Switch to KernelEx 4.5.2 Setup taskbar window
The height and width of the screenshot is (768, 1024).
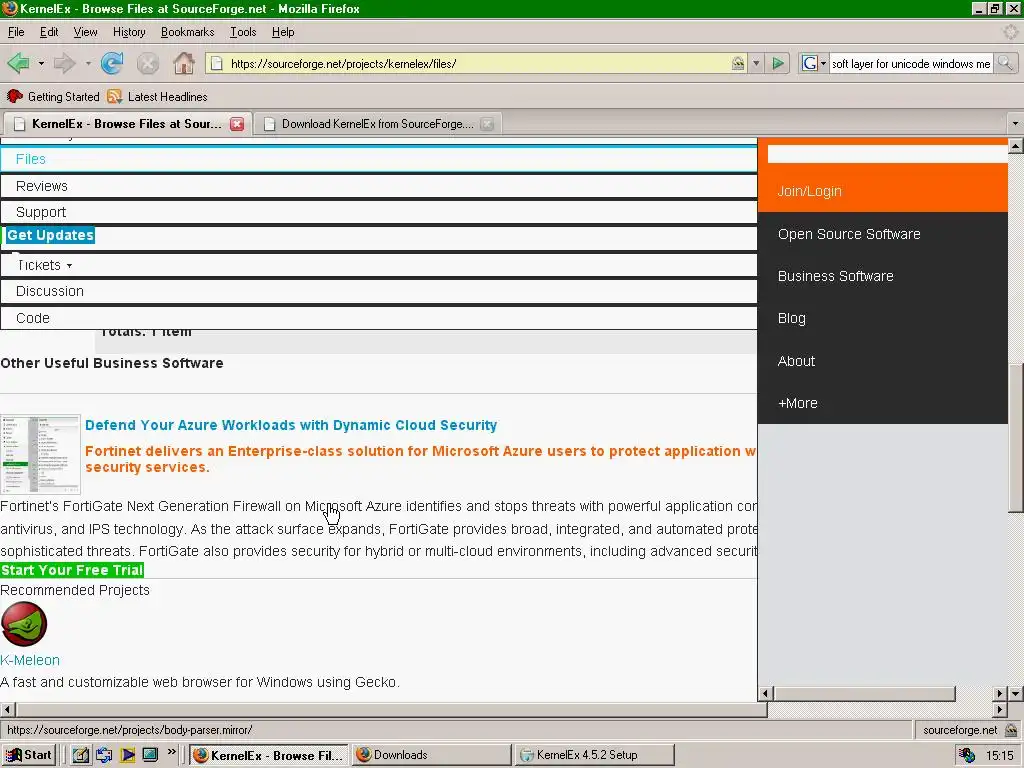click(x=594, y=755)
